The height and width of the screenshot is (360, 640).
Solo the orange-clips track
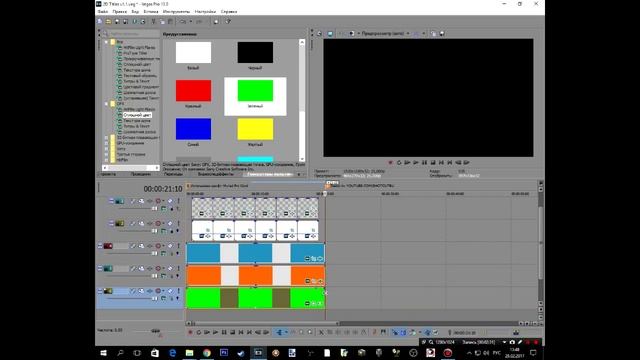(178, 269)
